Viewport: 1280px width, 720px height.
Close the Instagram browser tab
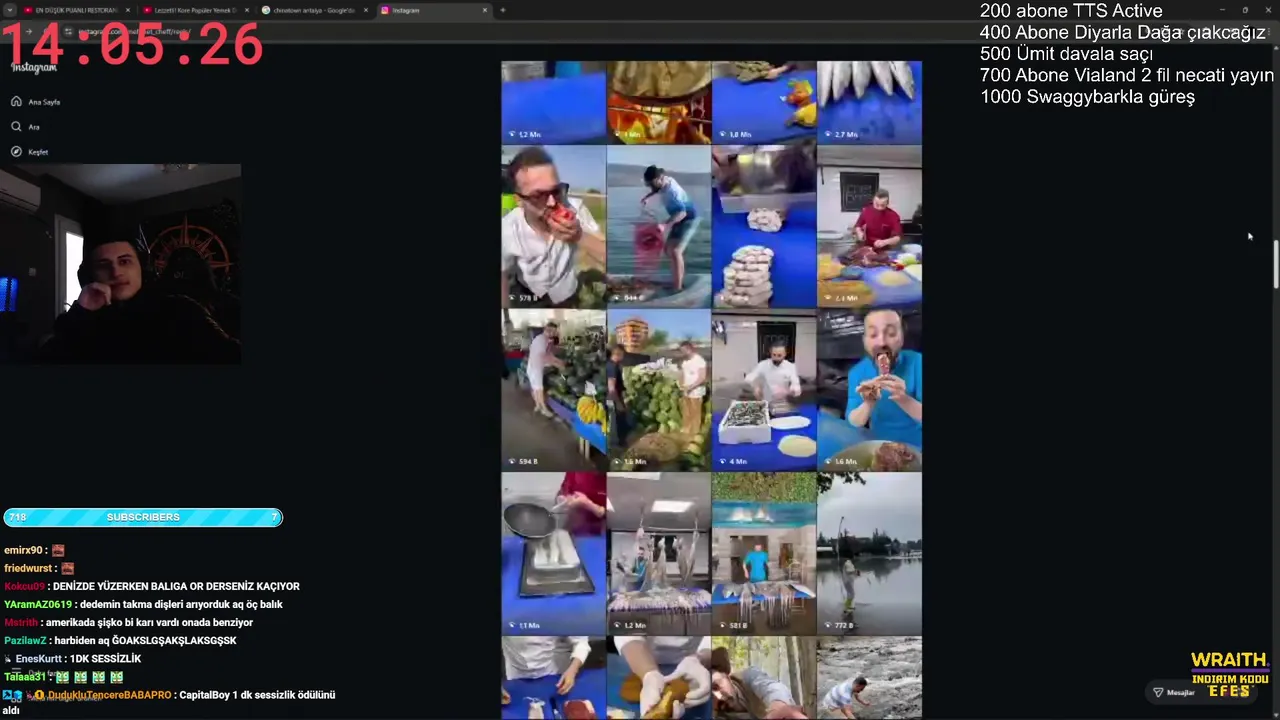(485, 10)
